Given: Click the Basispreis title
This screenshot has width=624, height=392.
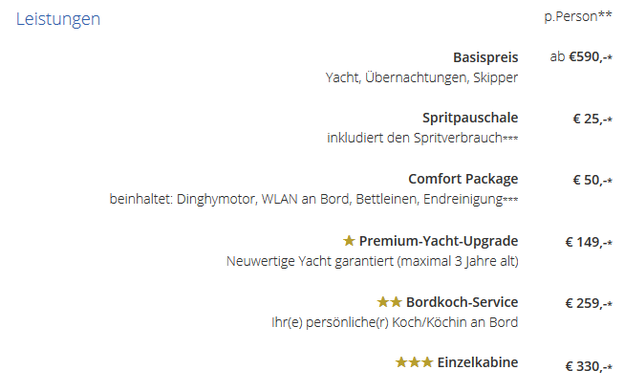Looking at the screenshot, I should (486, 57).
